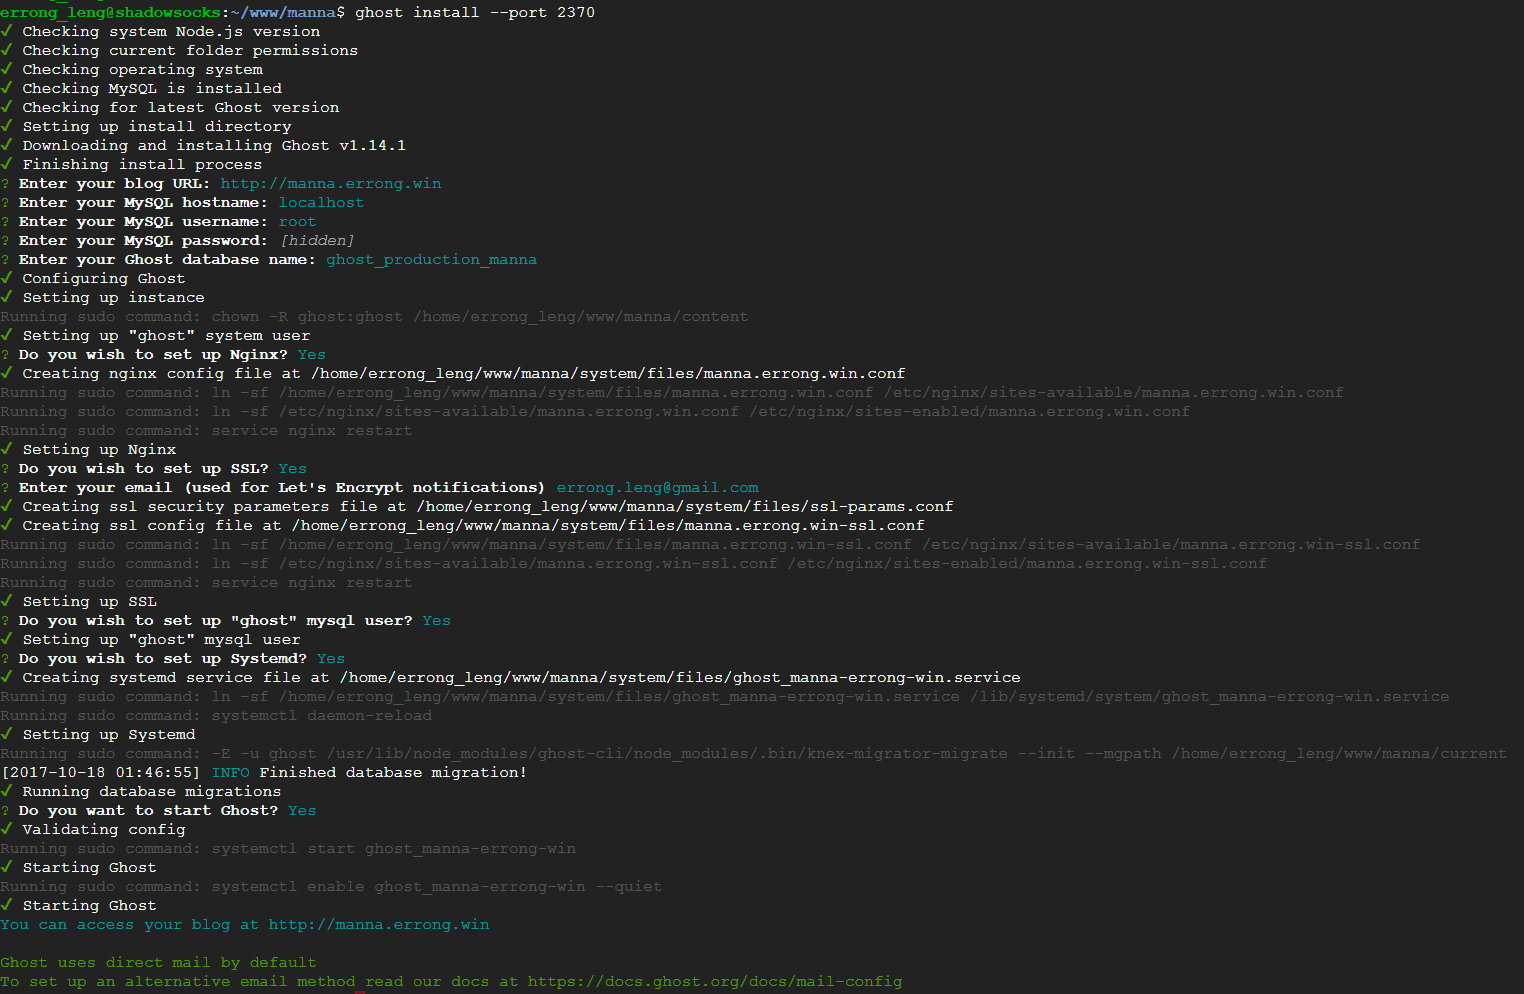The width and height of the screenshot is (1524, 994).
Task: Click 'Creating nginx config file' line
Action: (453, 373)
